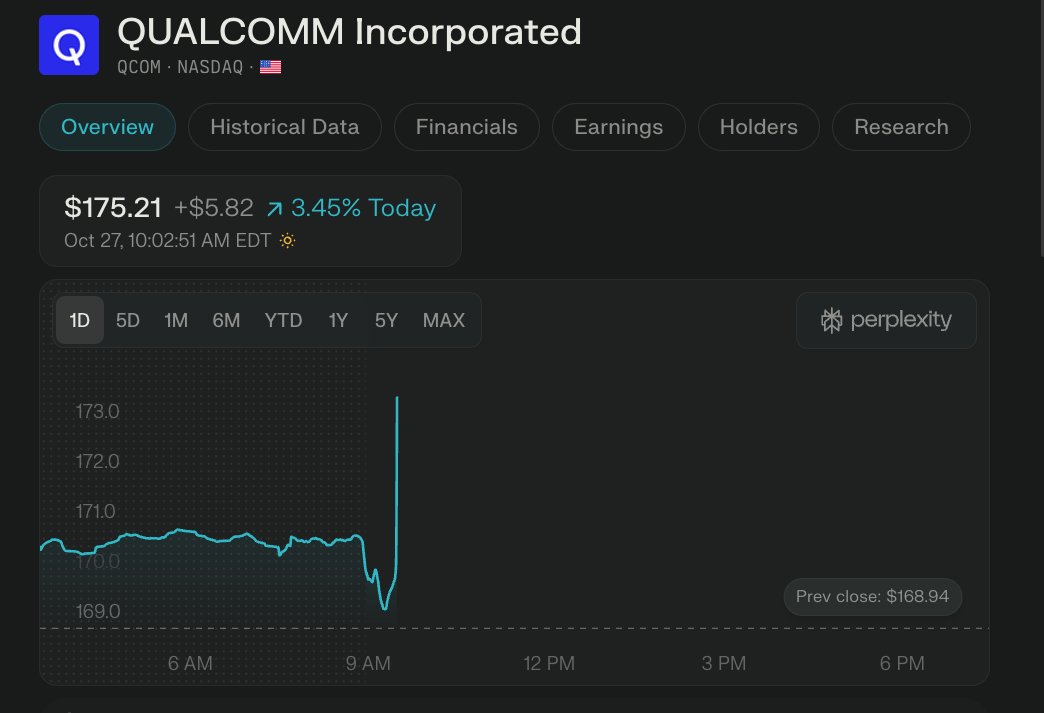Image resolution: width=1044 pixels, height=713 pixels.
Task: Click the sun market-status icon
Action: [x=288, y=241]
